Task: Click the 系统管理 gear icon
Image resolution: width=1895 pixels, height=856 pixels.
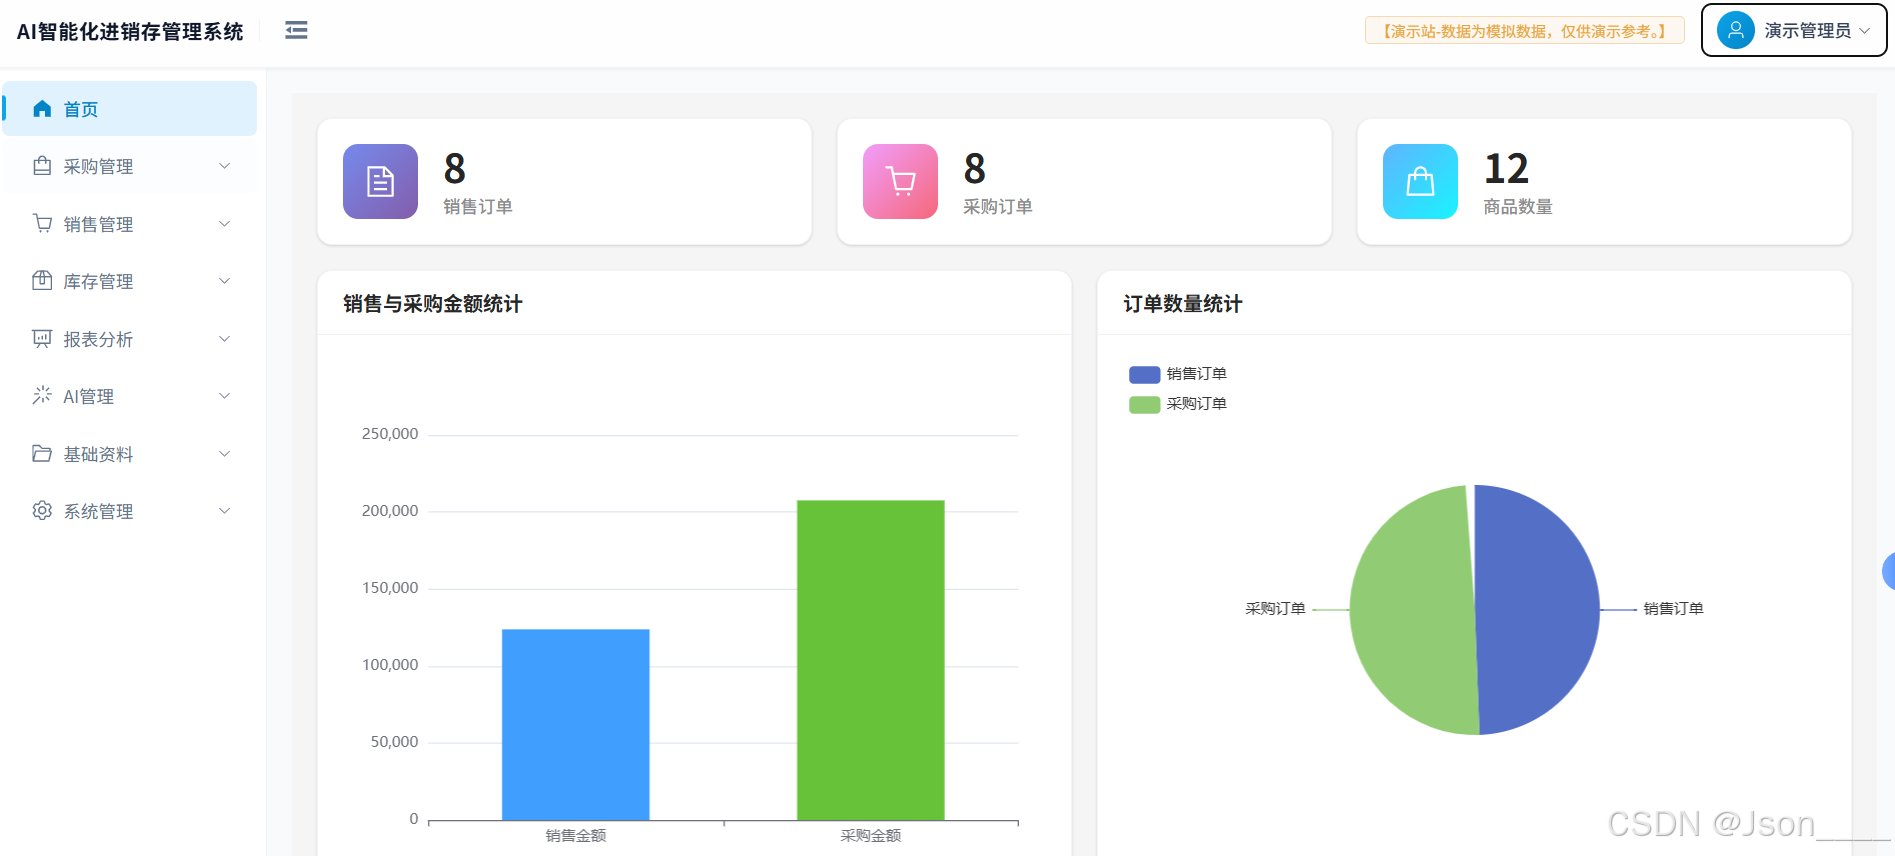Action: (42, 511)
